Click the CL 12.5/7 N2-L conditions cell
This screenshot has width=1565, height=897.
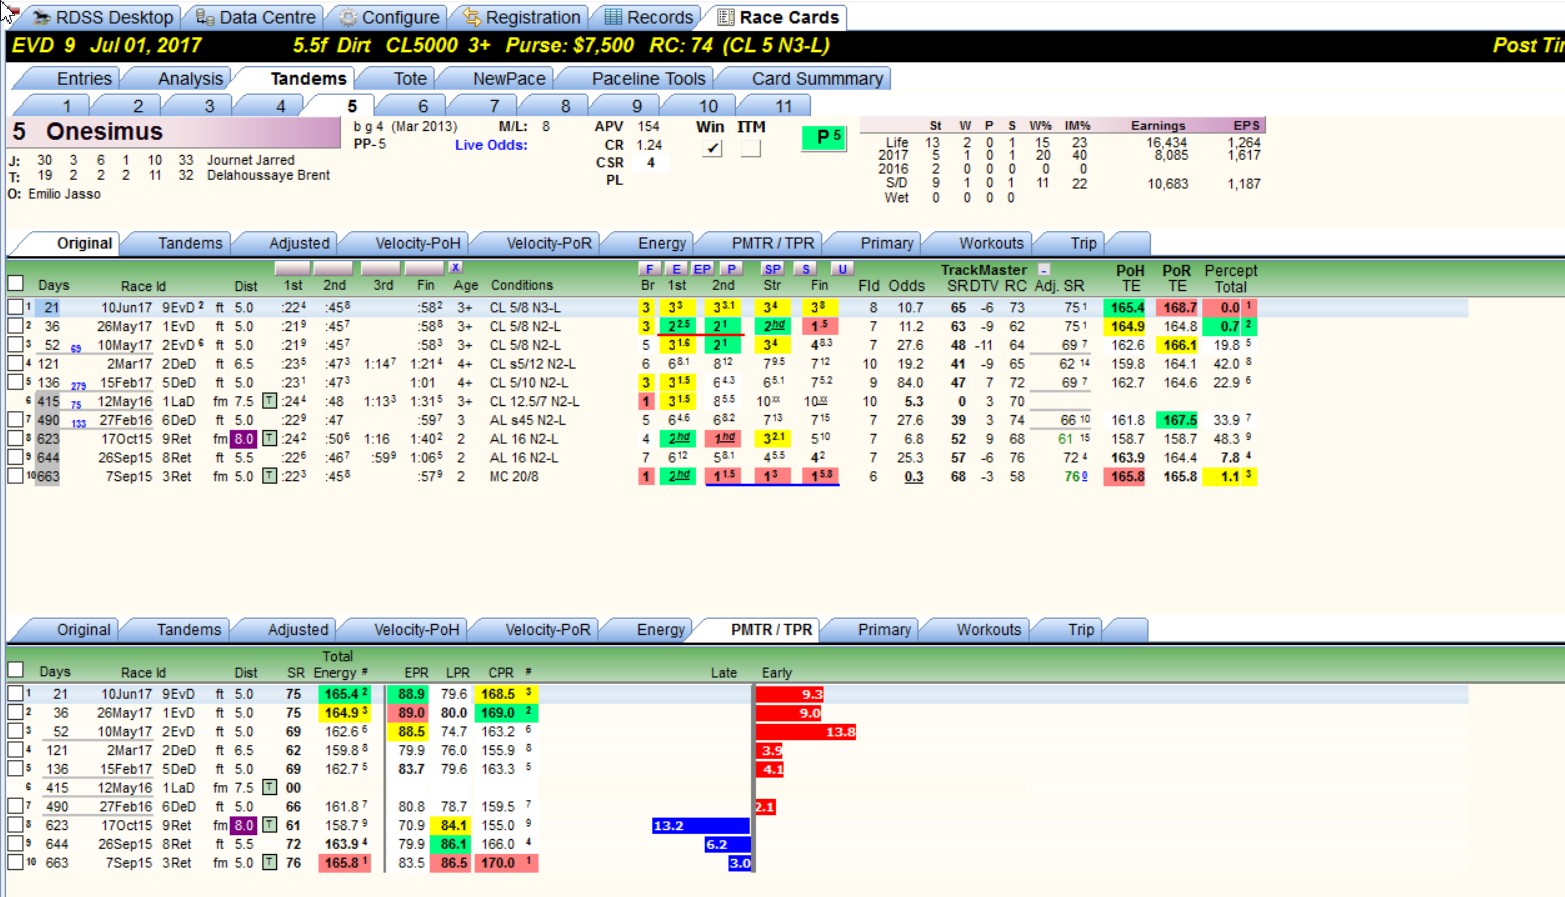pyautogui.click(x=534, y=401)
